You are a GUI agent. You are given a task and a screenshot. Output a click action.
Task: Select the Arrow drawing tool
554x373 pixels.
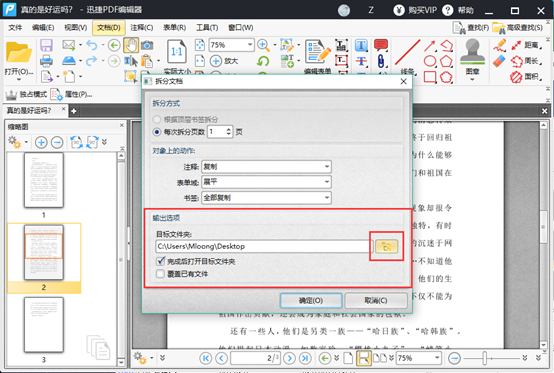(430, 46)
